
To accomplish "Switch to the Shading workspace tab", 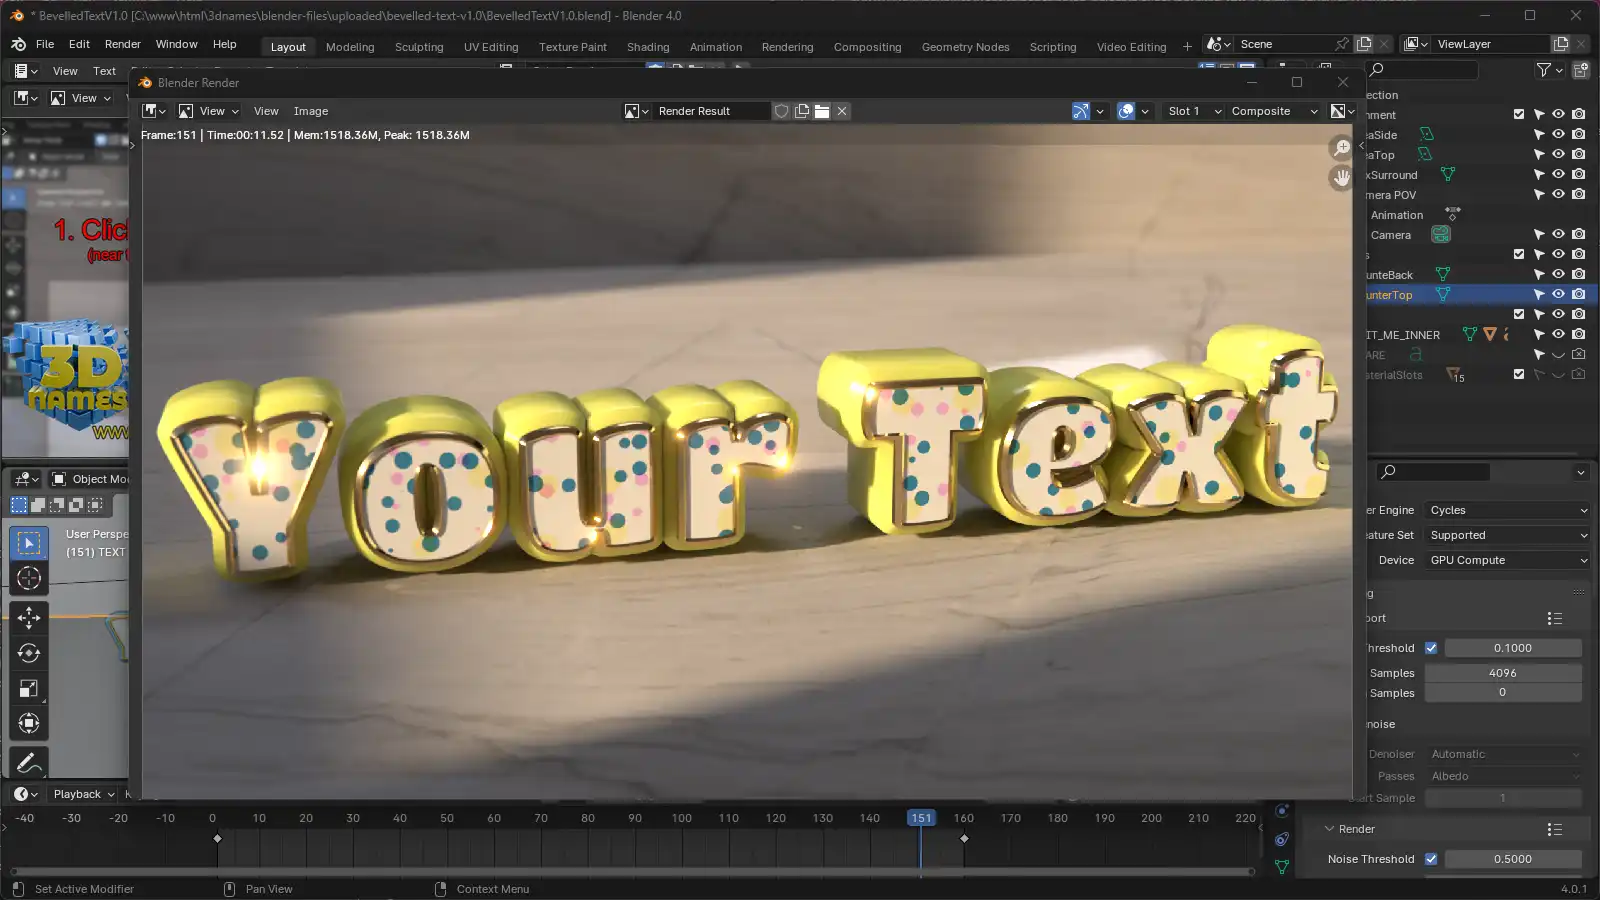I will pos(648,47).
